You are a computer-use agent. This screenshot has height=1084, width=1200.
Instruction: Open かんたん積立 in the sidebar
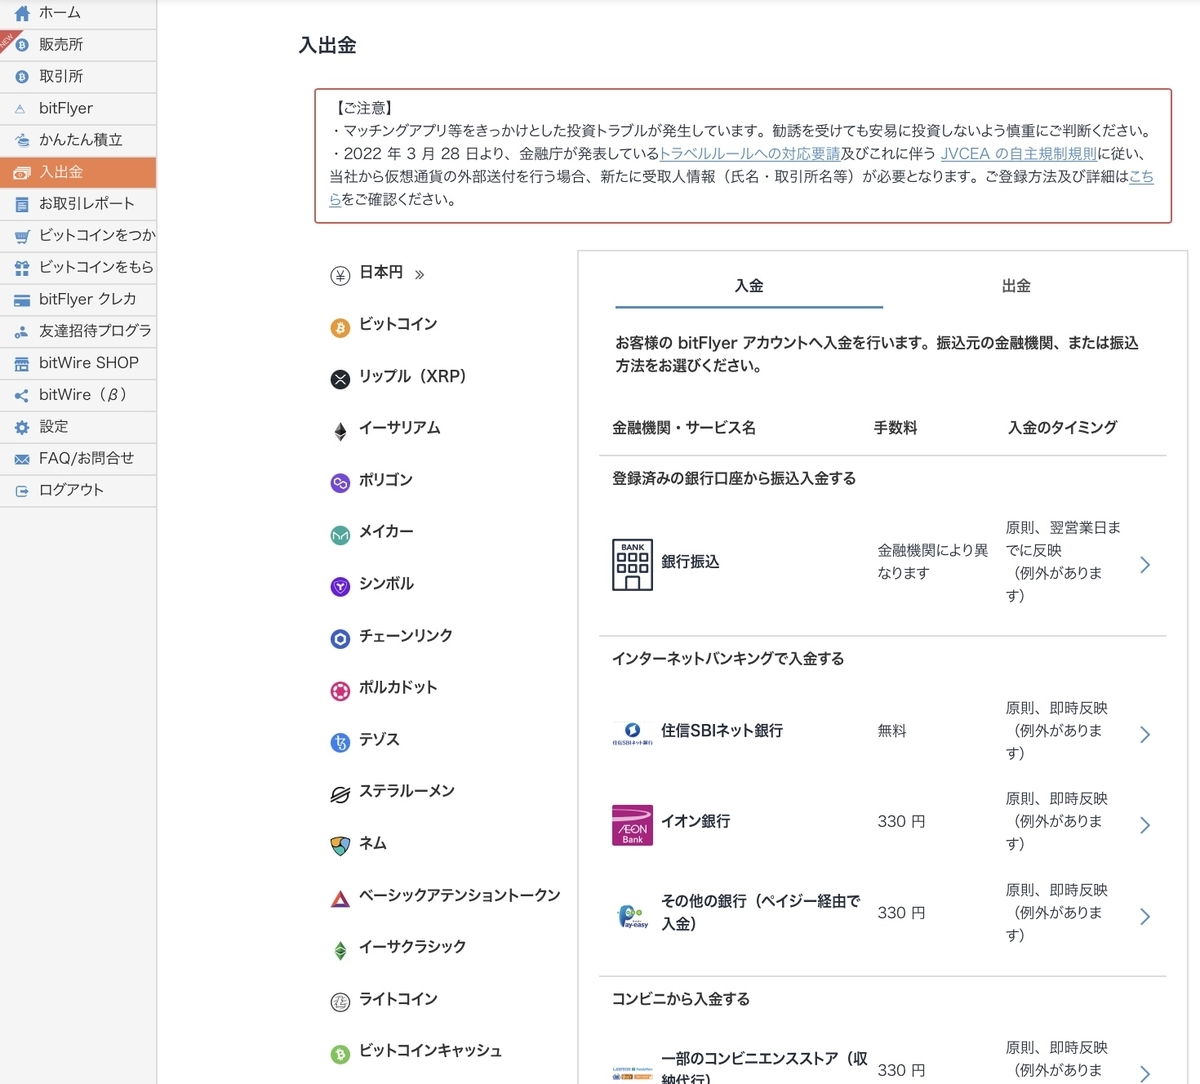[78, 140]
